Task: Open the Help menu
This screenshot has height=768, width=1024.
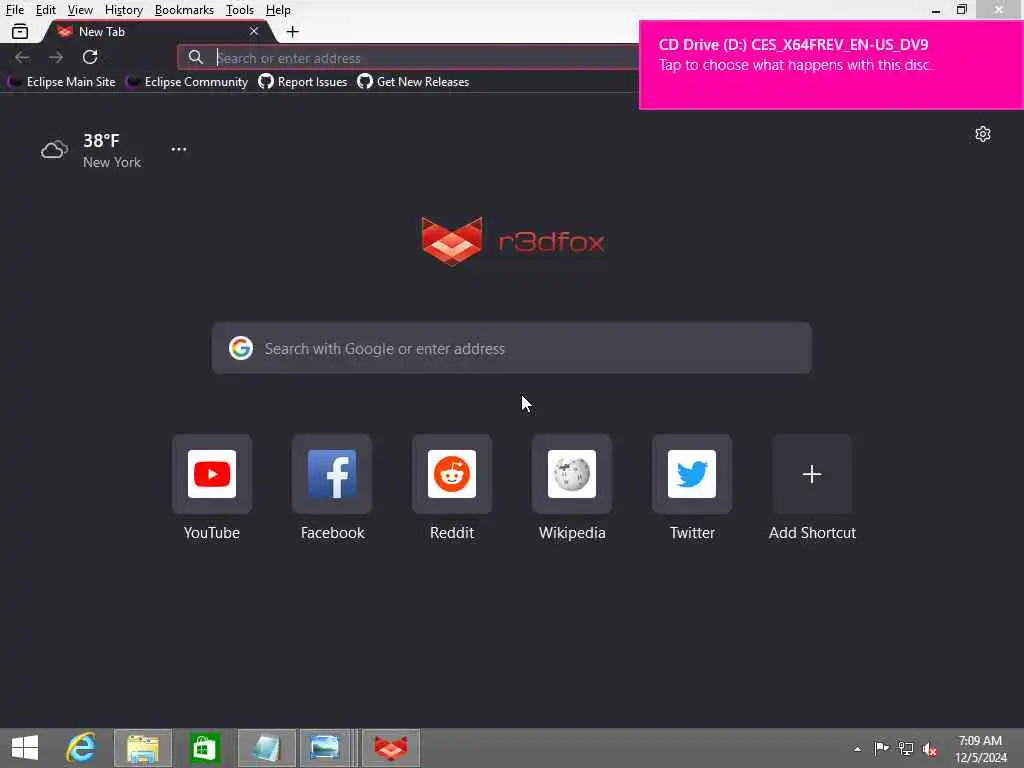Action: [x=278, y=10]
